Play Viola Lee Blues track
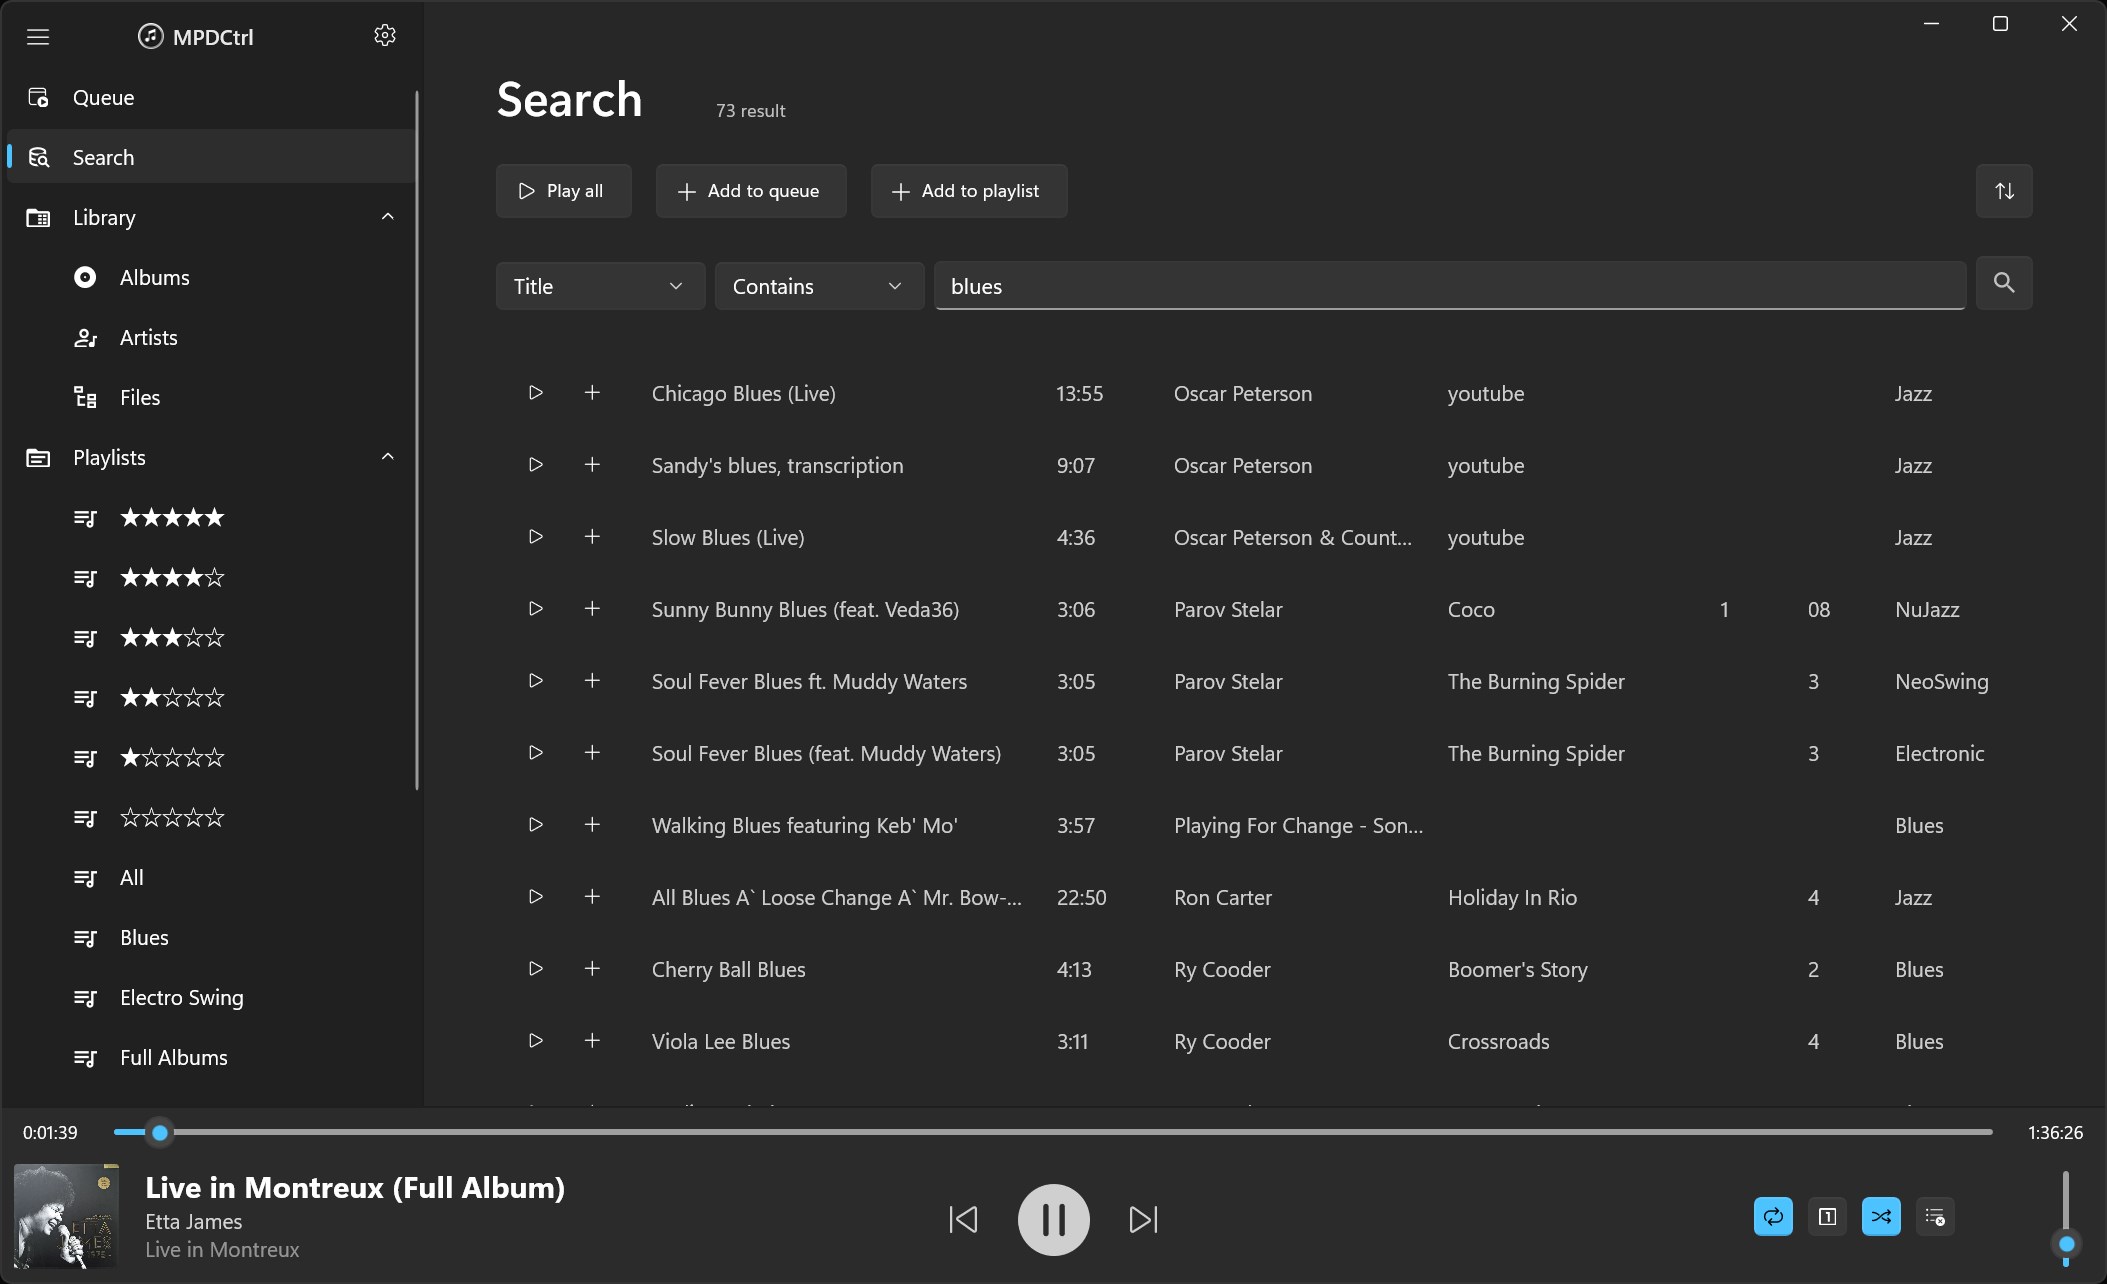This screenshot has height=1284, width=2107. click(536, 1041)
